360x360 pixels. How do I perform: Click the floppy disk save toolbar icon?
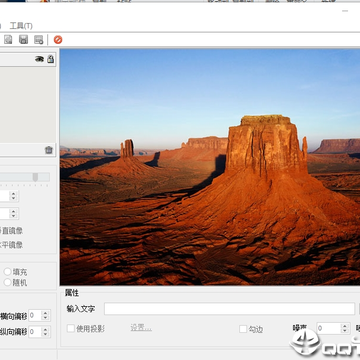[x=23, y=40]
